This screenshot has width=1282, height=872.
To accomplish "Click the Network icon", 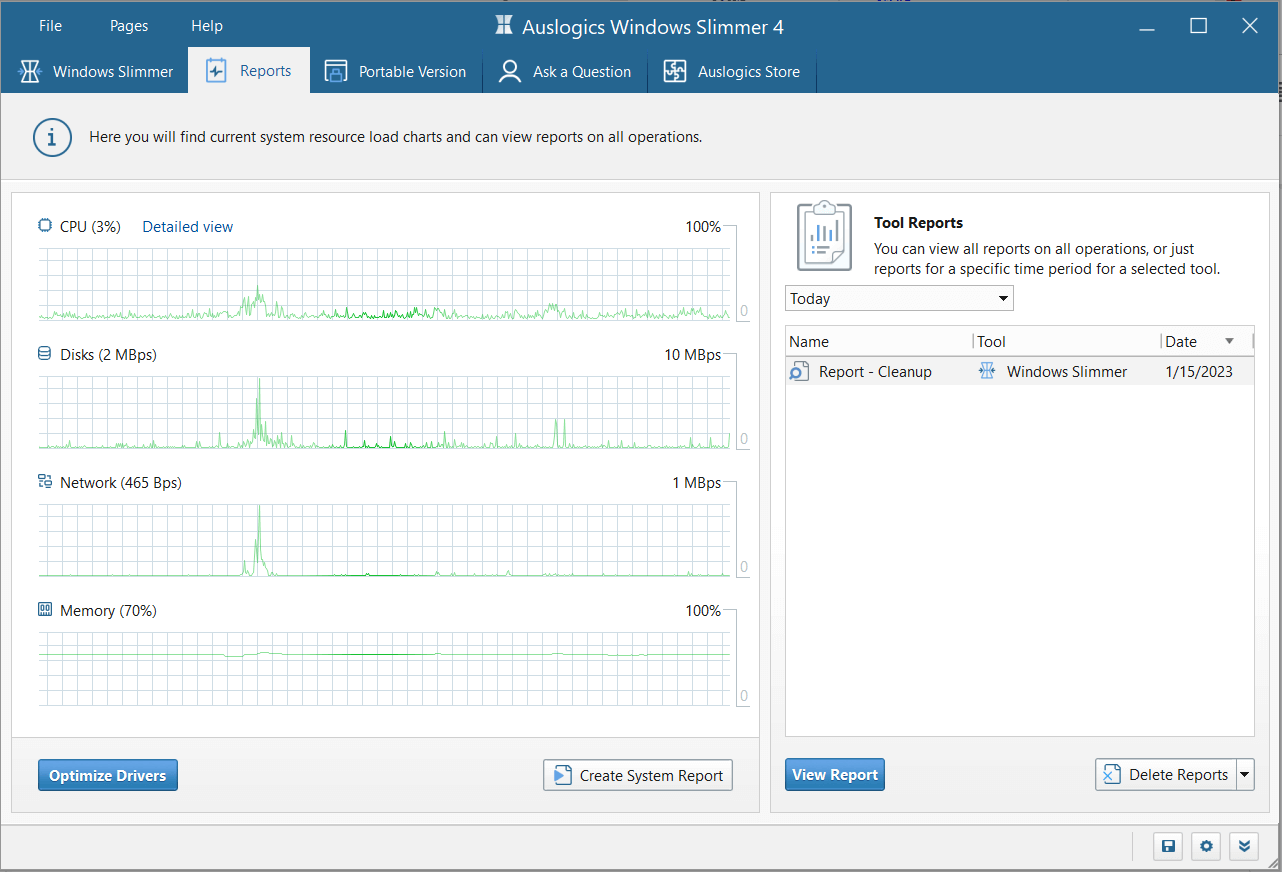I will (45, 482).
